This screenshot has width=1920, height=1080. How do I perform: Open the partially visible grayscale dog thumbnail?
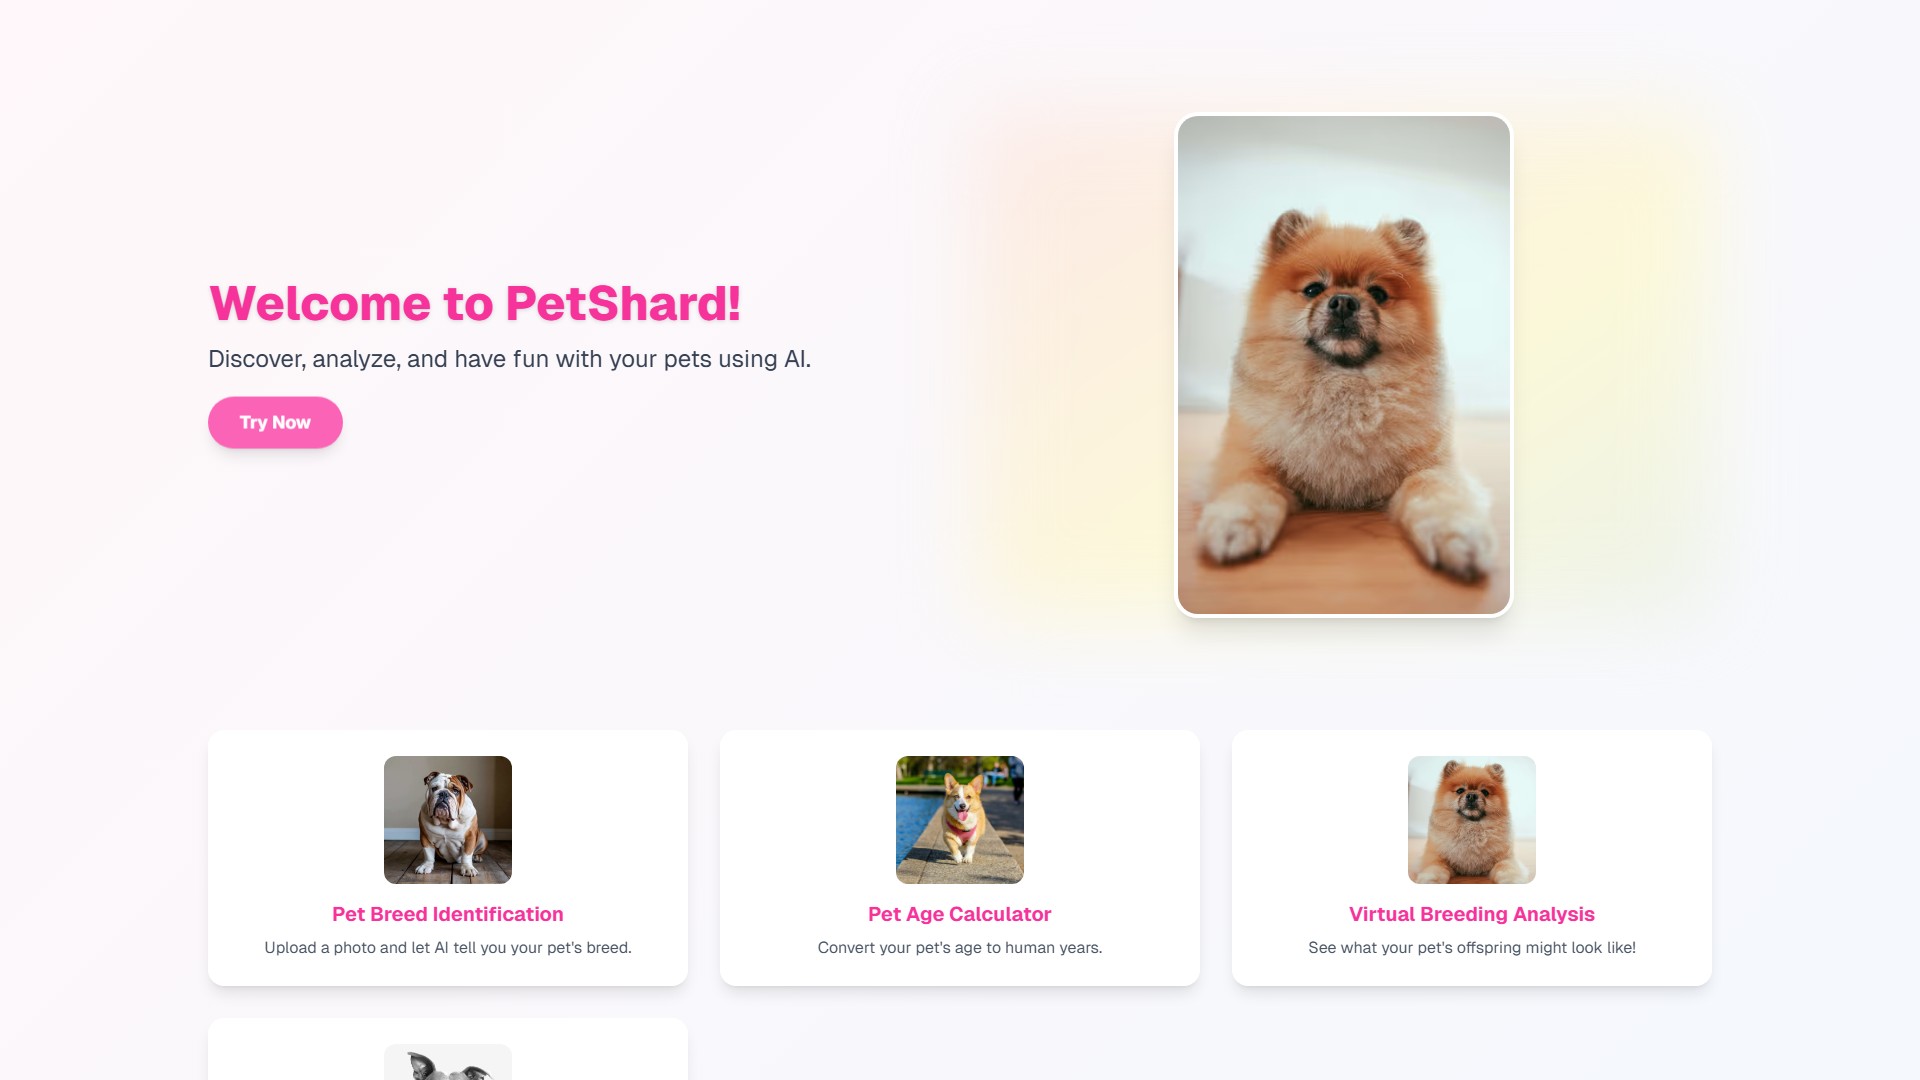[448, 1062]
